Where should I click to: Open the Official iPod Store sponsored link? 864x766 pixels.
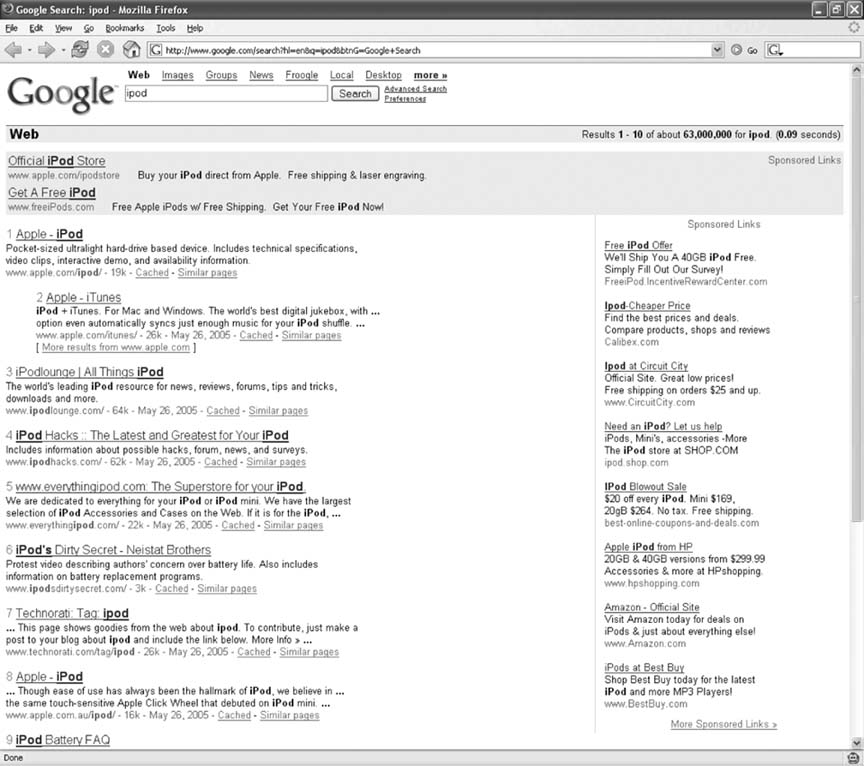(57, 161)
